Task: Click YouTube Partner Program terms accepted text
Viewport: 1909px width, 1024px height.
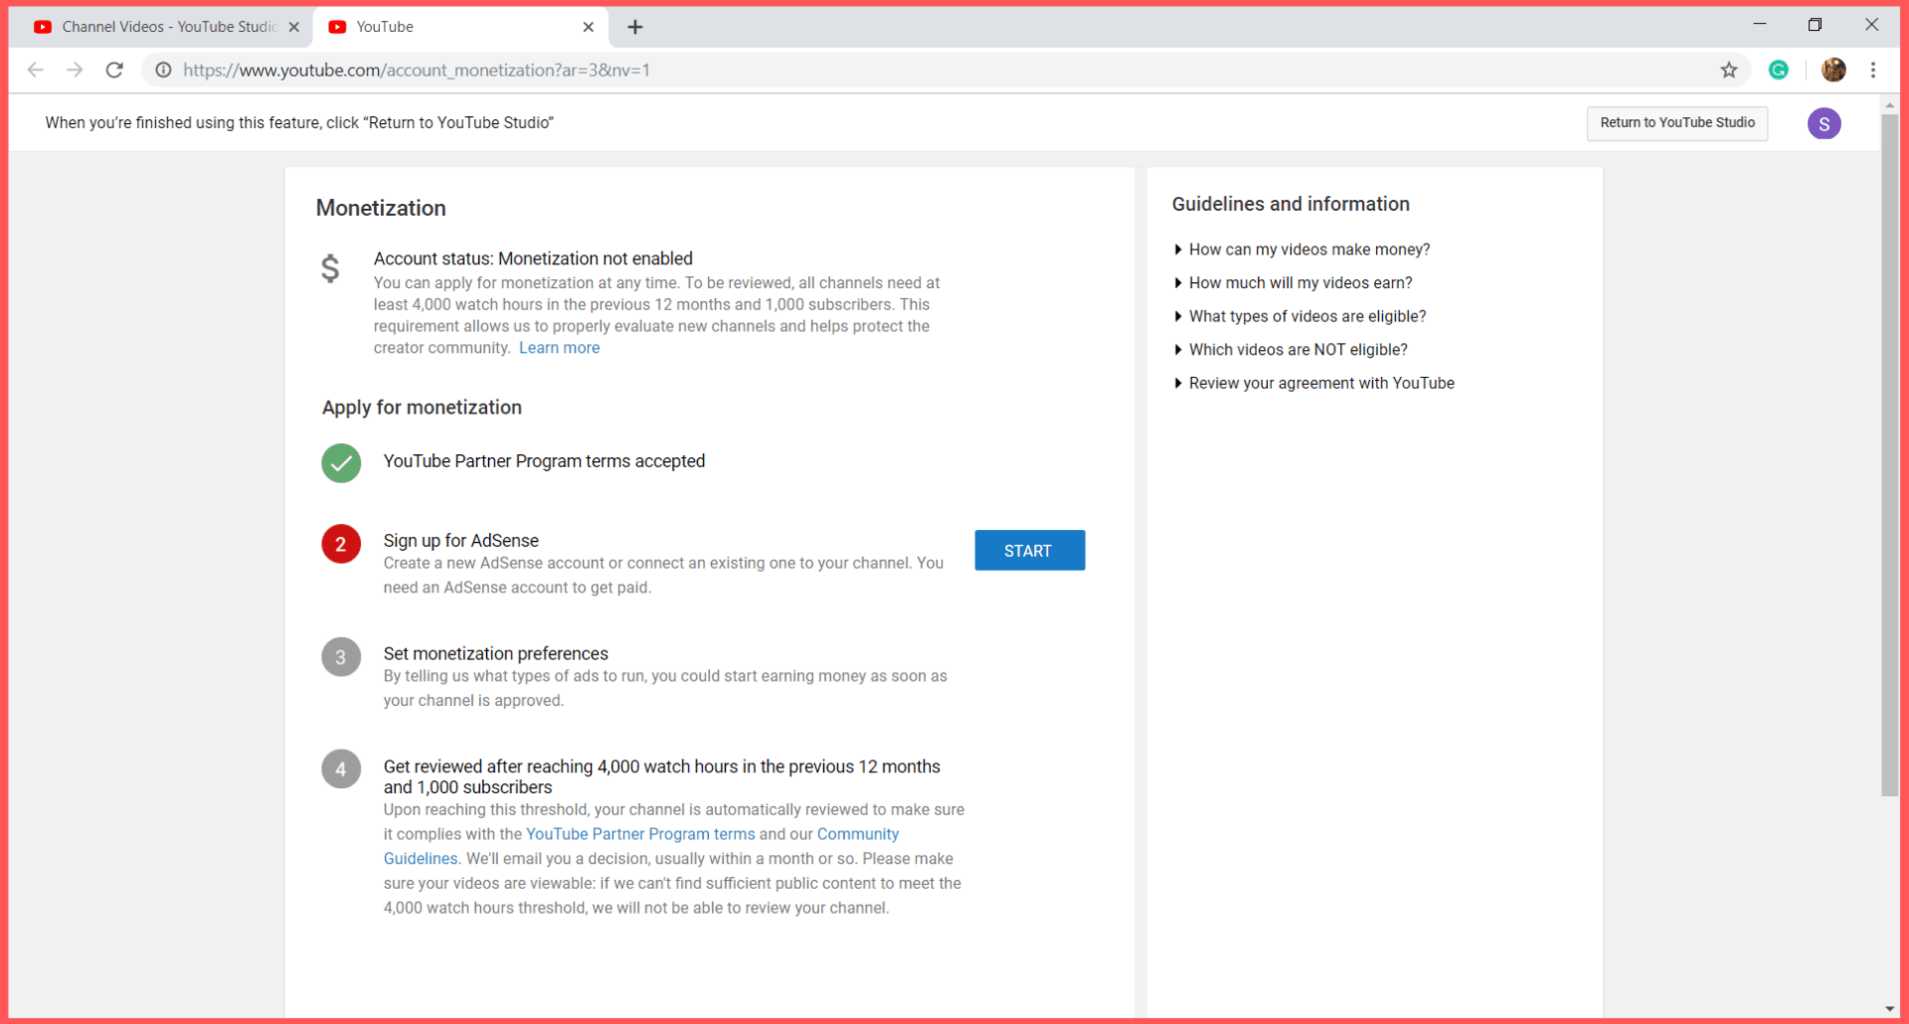Action: coord(544,461)
